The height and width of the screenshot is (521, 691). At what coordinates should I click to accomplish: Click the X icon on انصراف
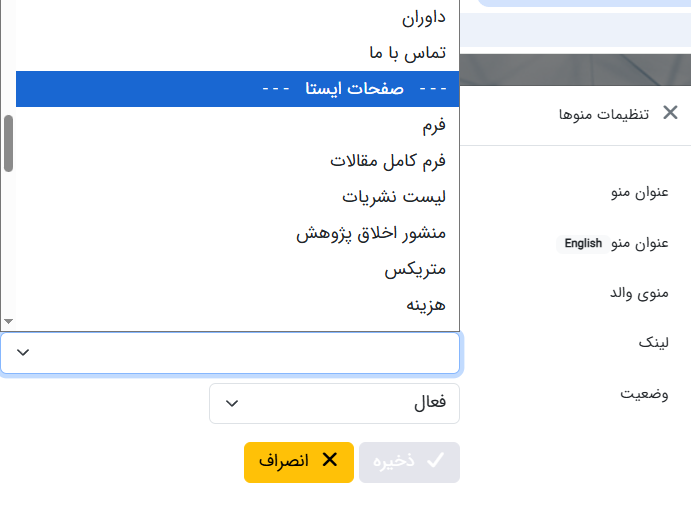330,461
